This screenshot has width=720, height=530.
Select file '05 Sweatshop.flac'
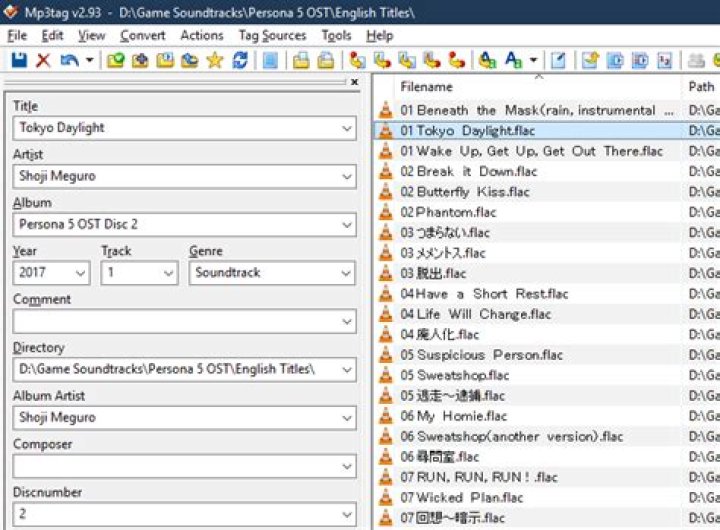(x=455, y=375)
